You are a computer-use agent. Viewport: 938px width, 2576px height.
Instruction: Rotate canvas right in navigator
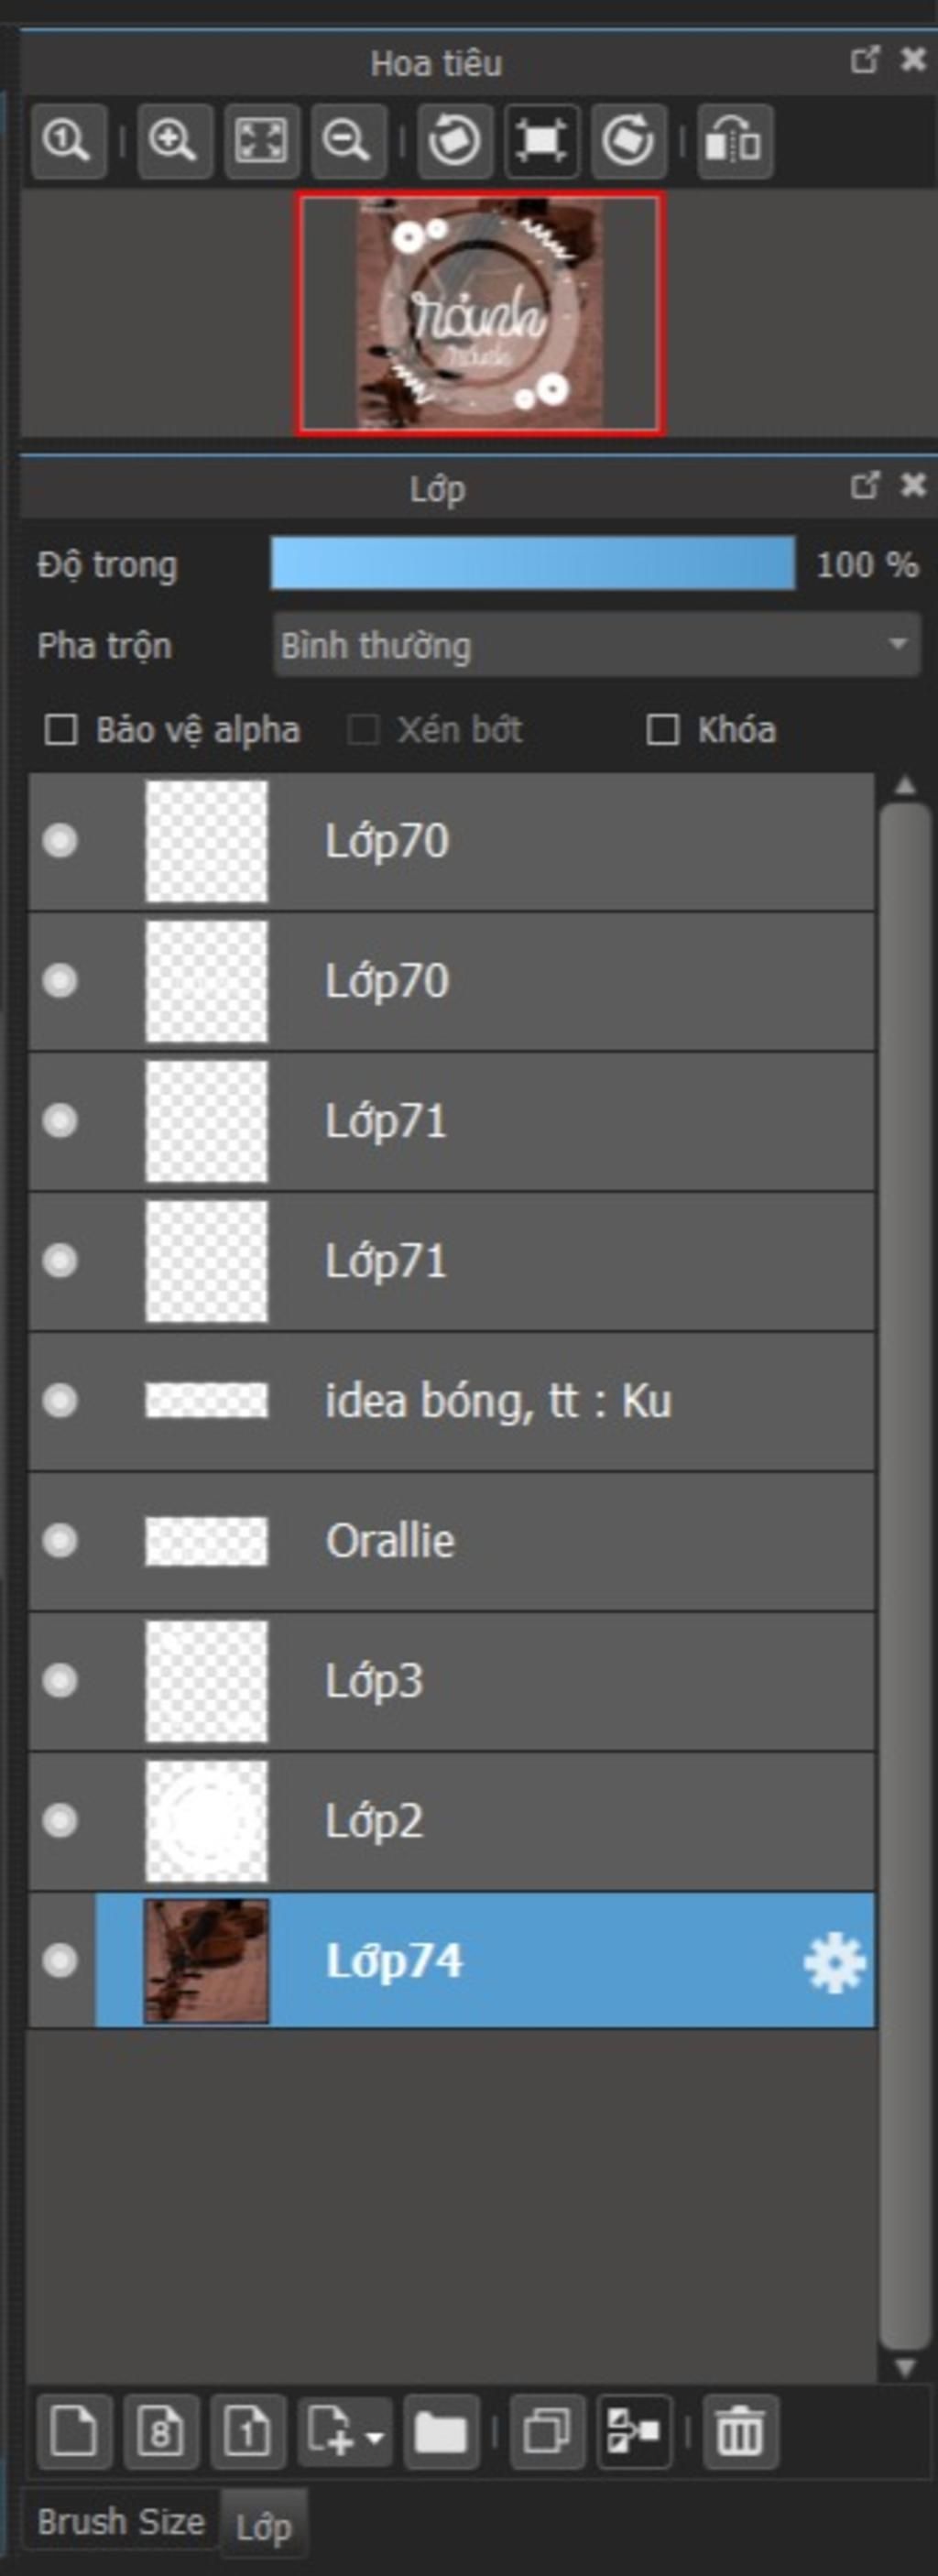[x=628, y=141]
